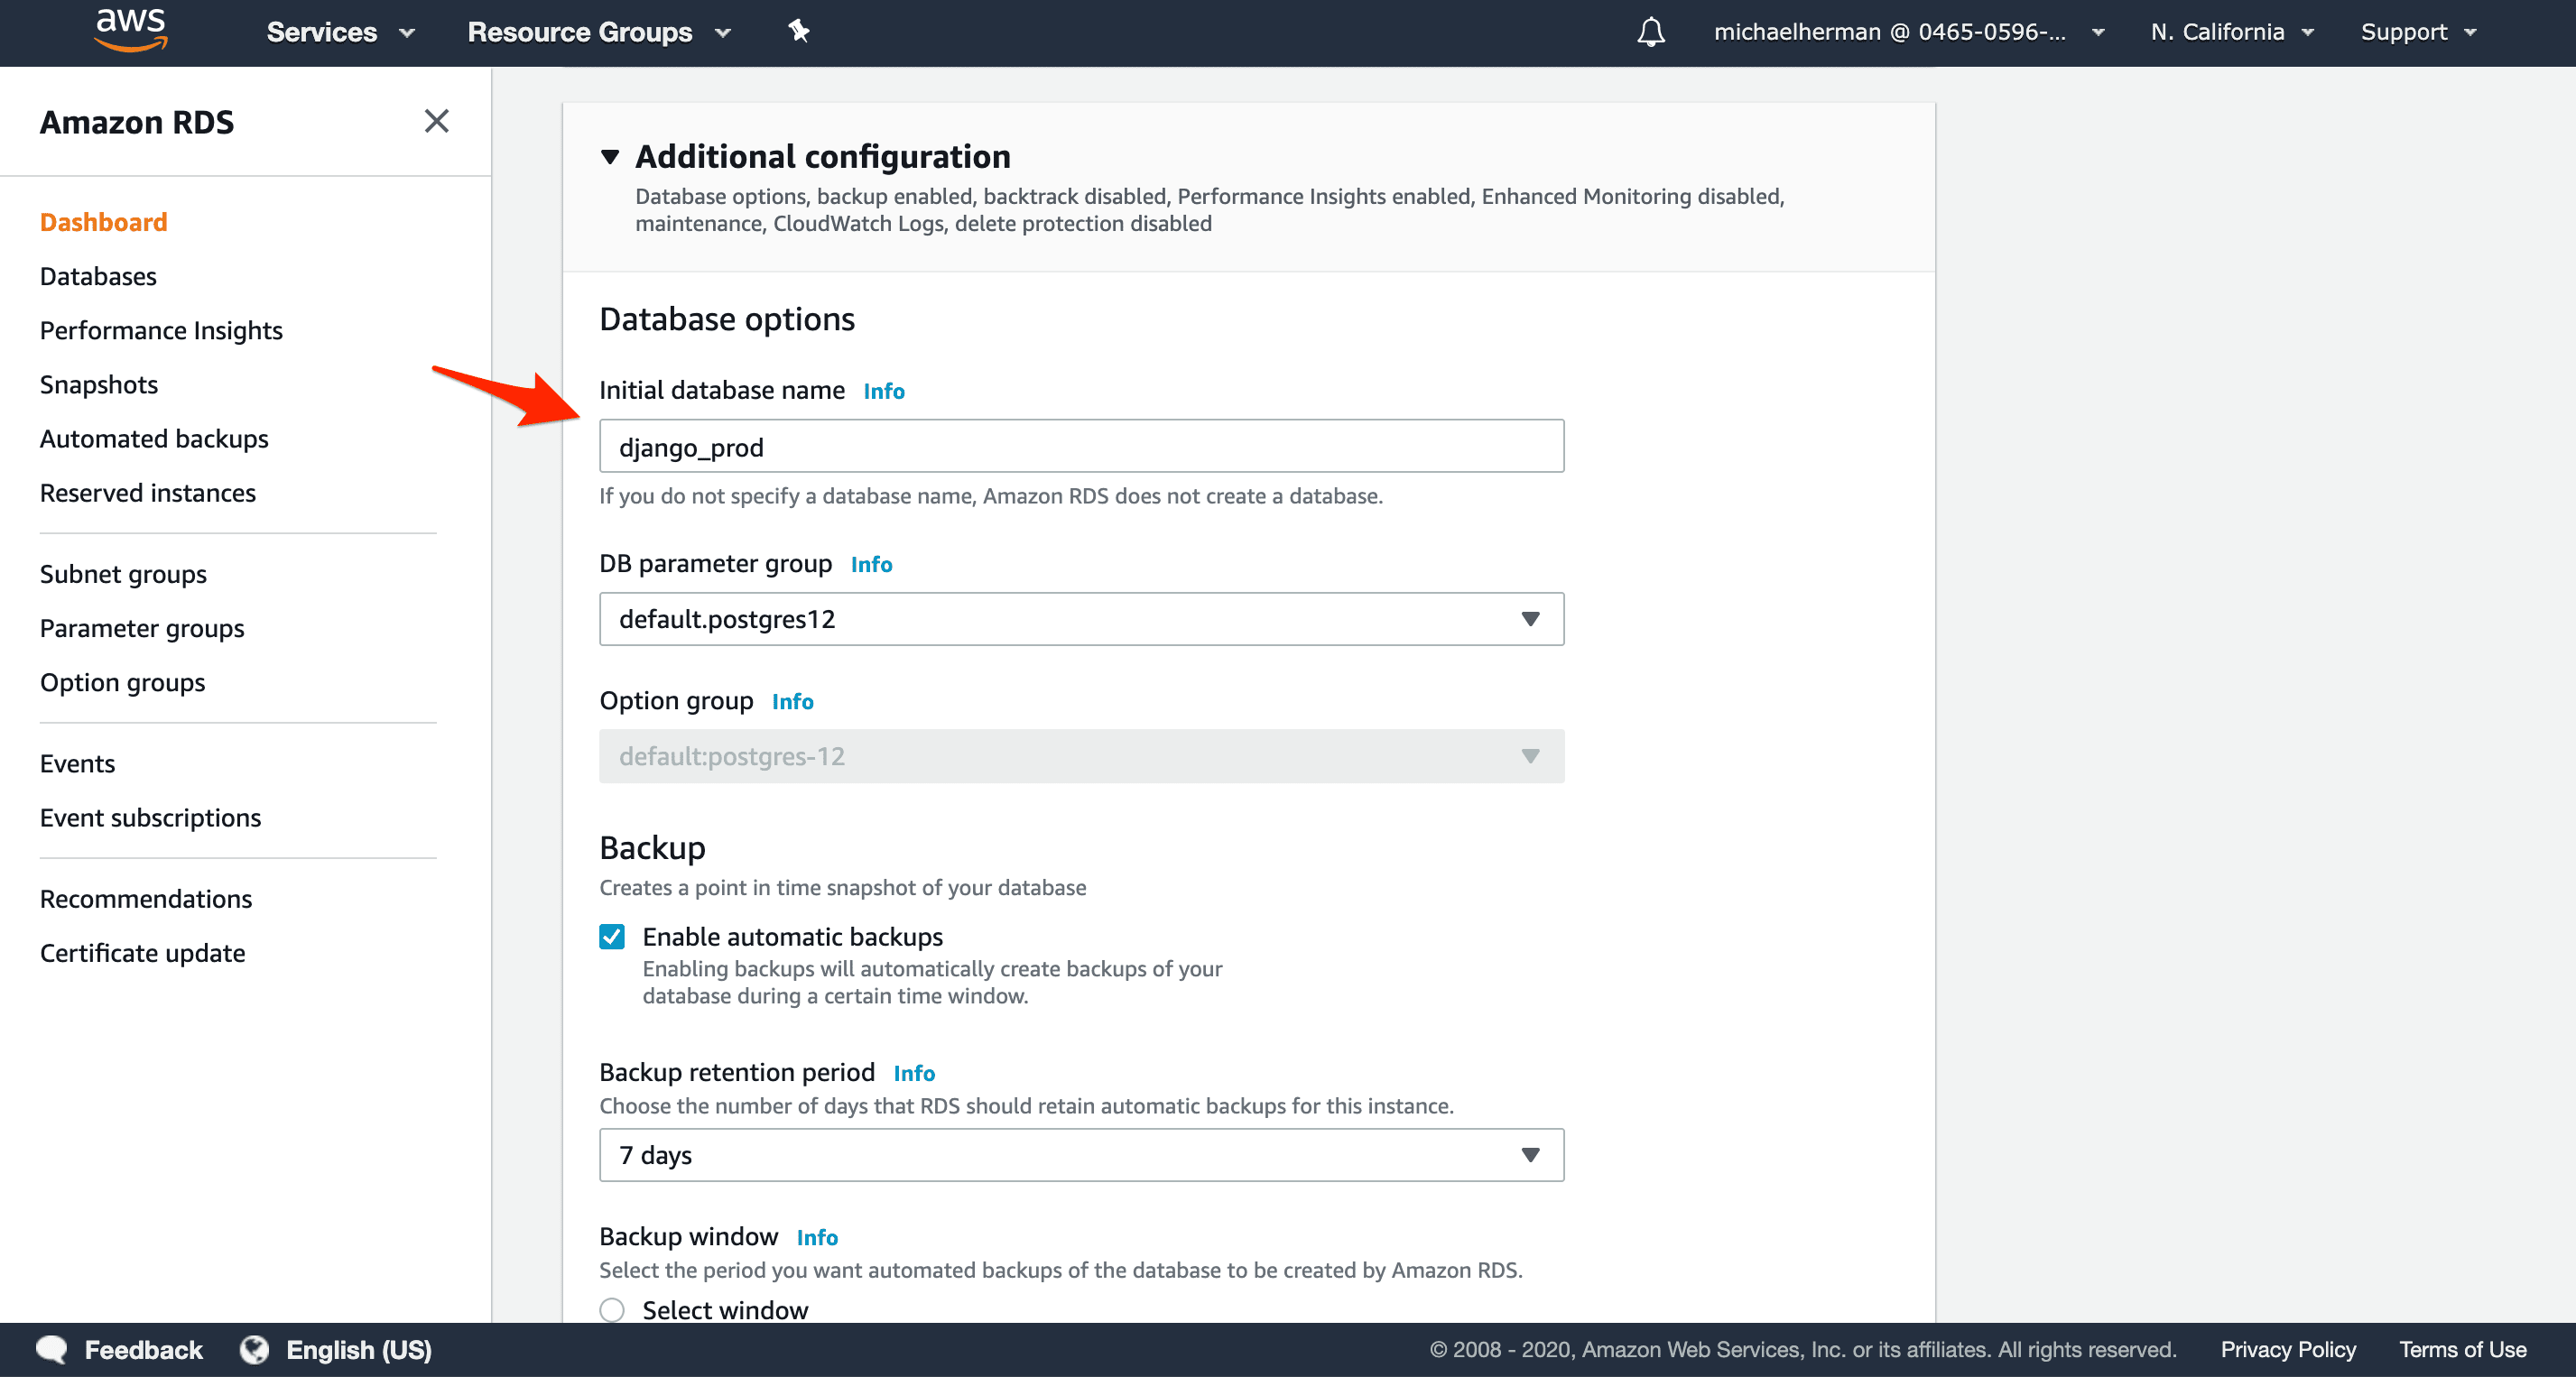This screenshot has height=1377, width=2576.
Task: Select the backup retention period dropdown
Action: click(1080, 1155)
